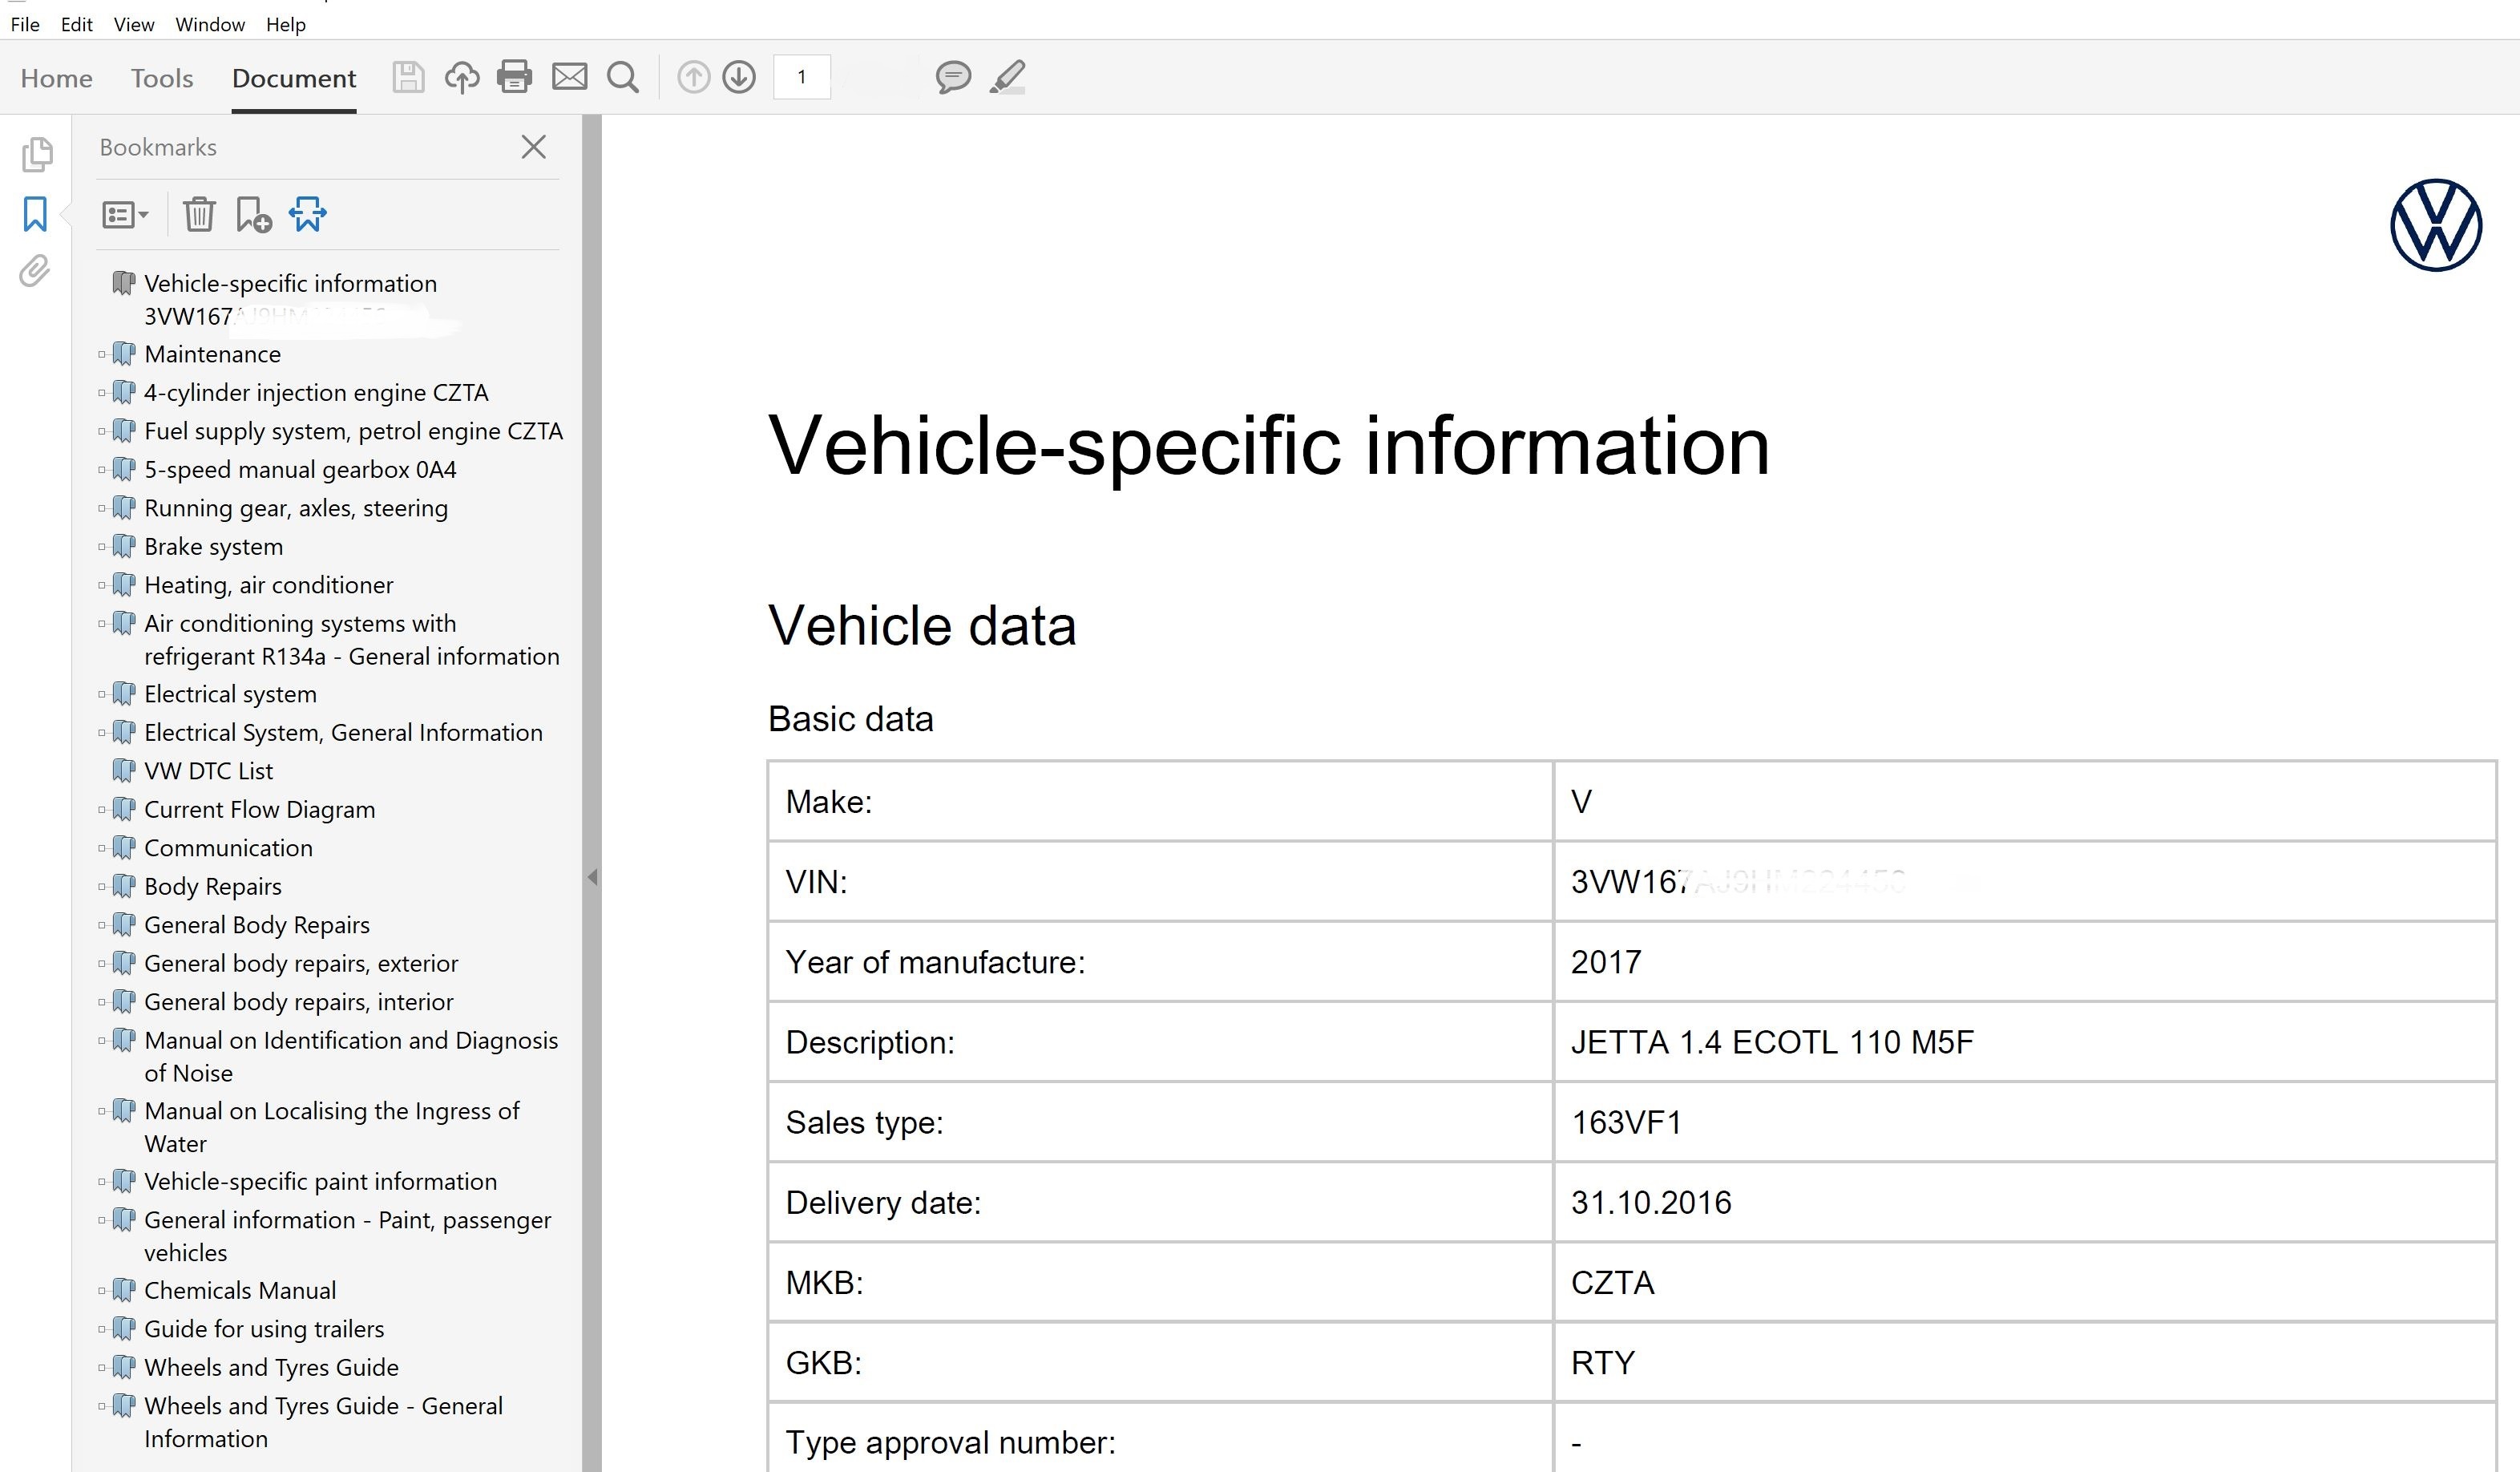Viewport: 2520px width, 1472px height.
Task: Switch to the Tools tab
Action: pyautogui.click(x=161, y=78)
